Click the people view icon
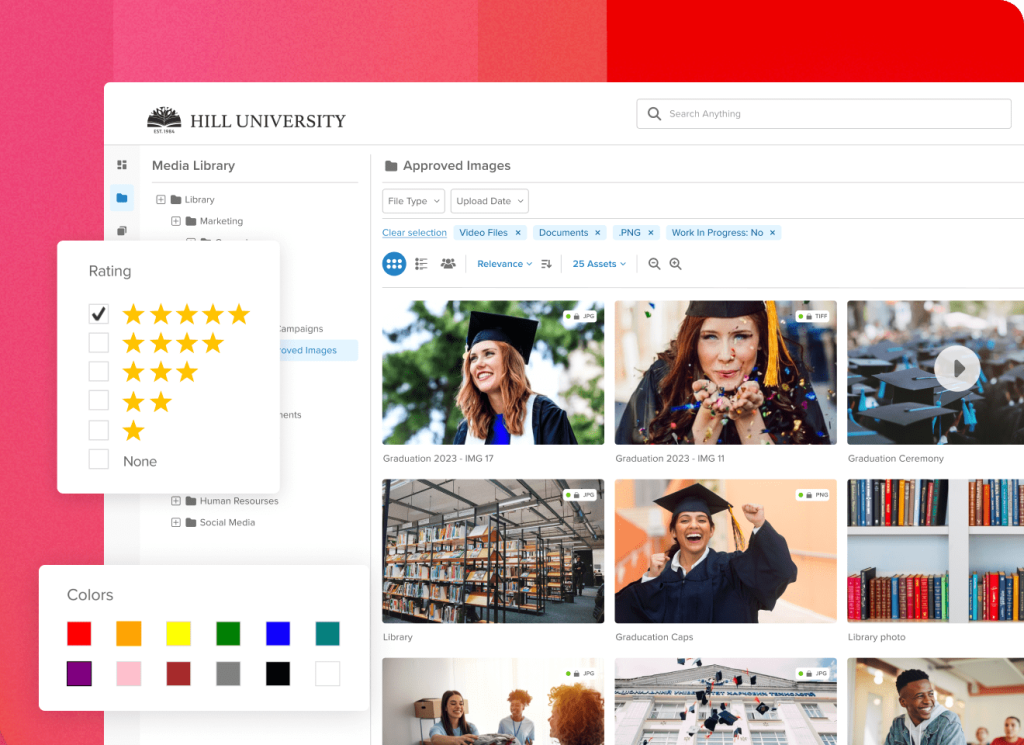This screenshot has height=745, width=1024. pyautogui.click(x=448, y=264)
